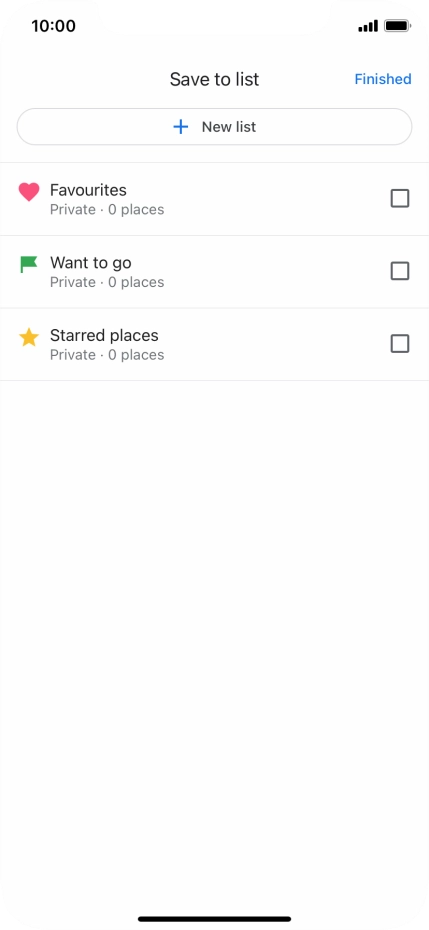Viewport: 429px width, 930px height.
Task: Pick the Starred places list name
Action: click(x=104, y=335)
